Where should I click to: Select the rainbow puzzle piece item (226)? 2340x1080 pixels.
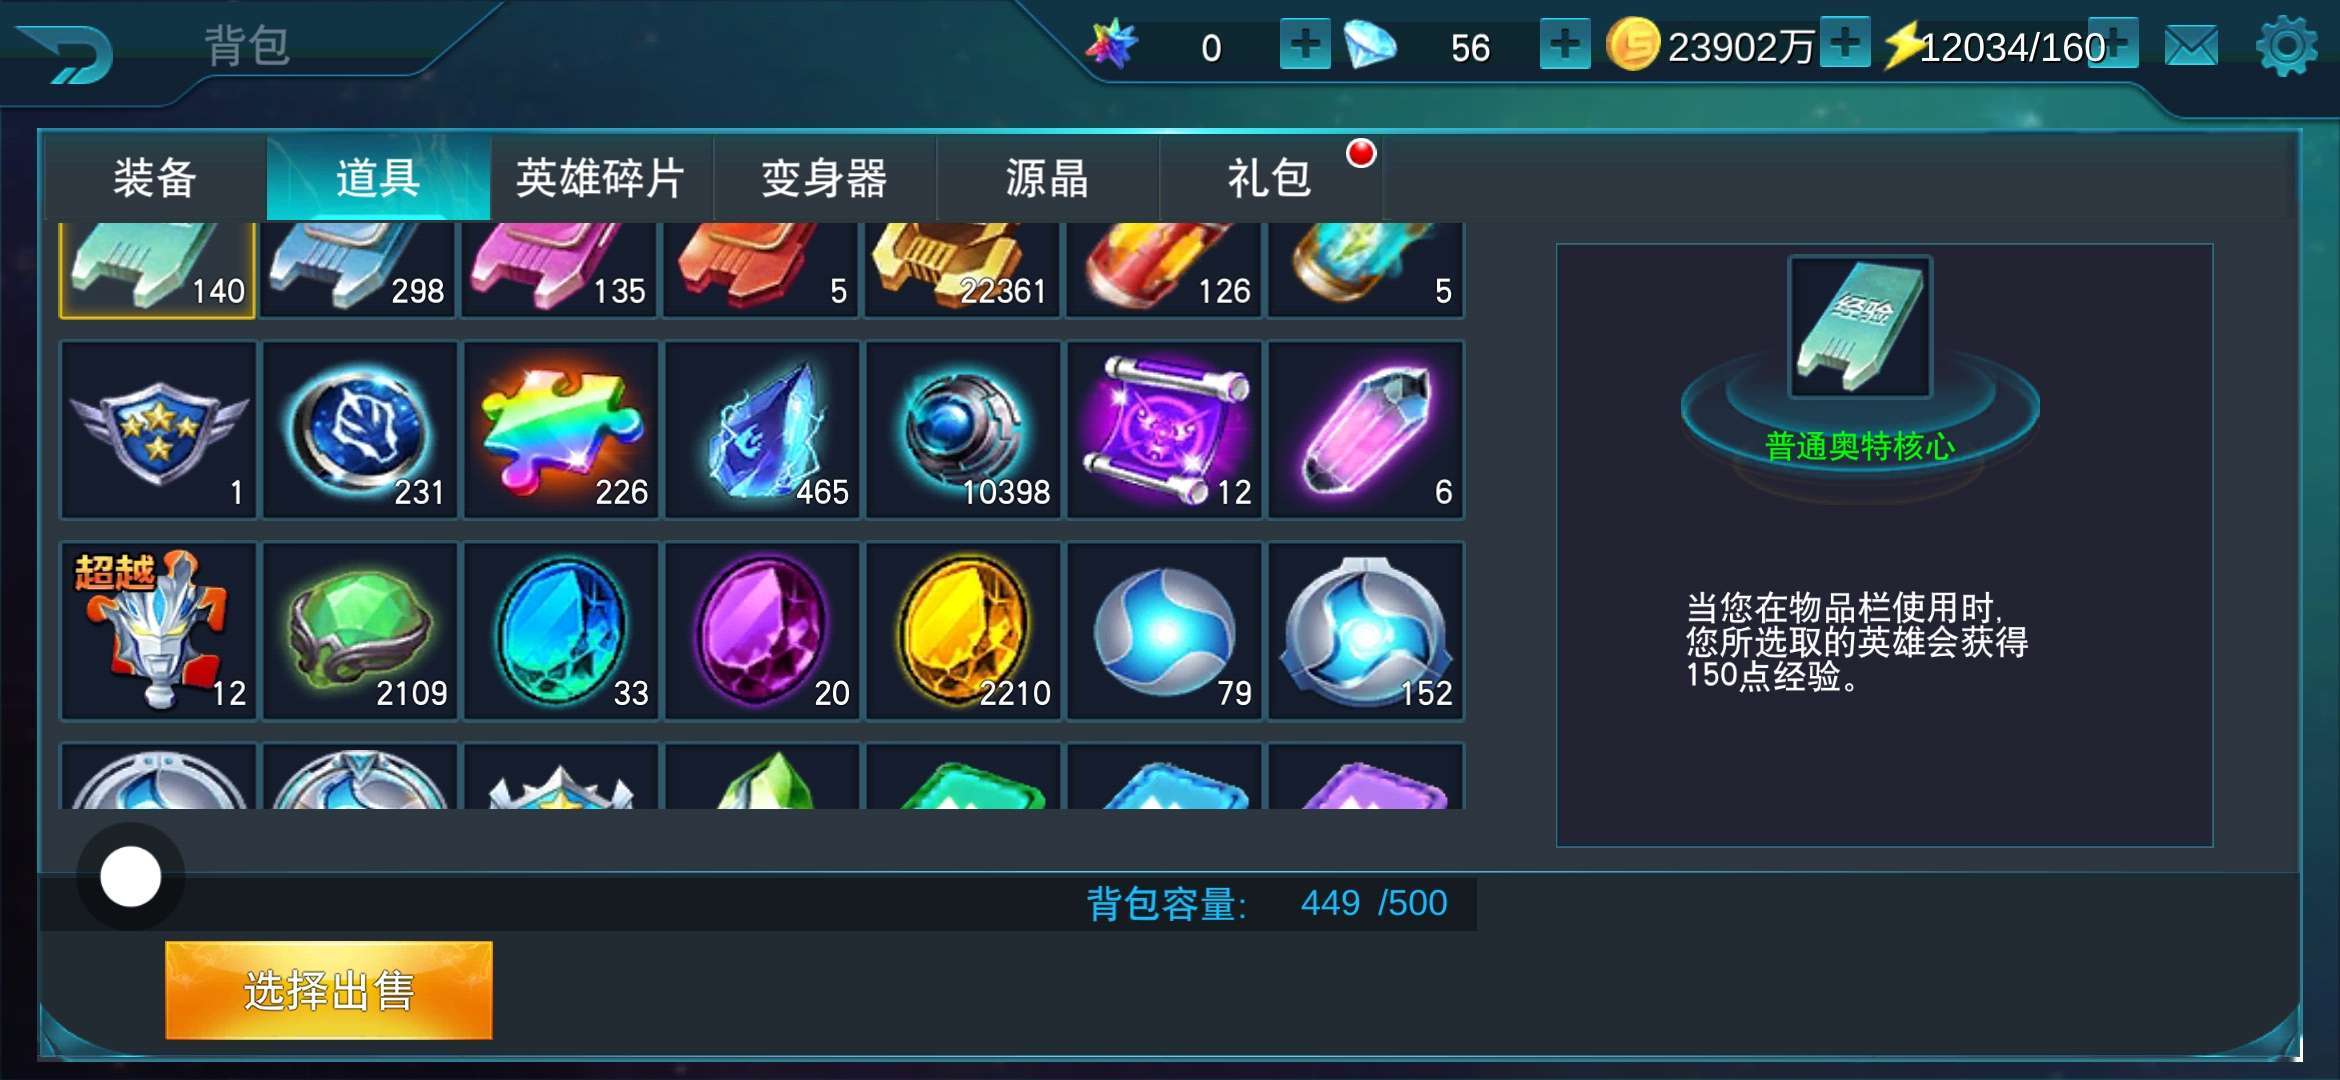click(x=561, y=430)
